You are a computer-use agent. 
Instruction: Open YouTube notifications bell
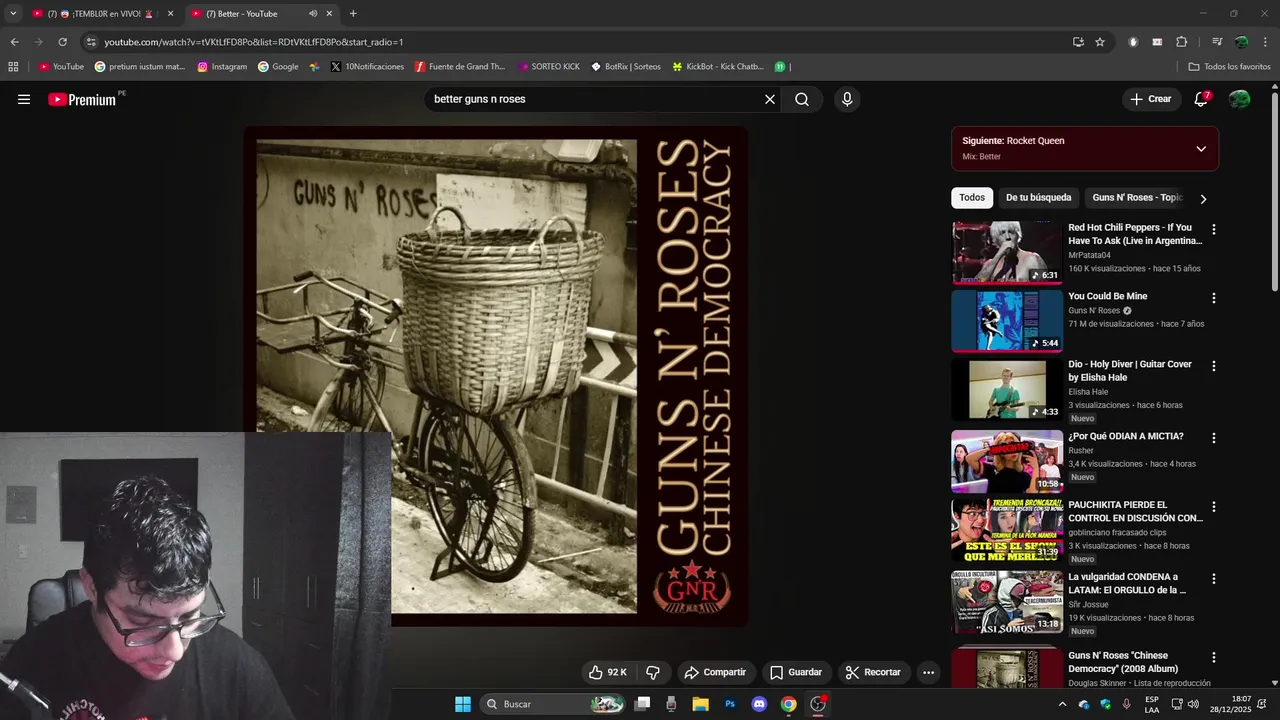click(x=1202, y=99)
